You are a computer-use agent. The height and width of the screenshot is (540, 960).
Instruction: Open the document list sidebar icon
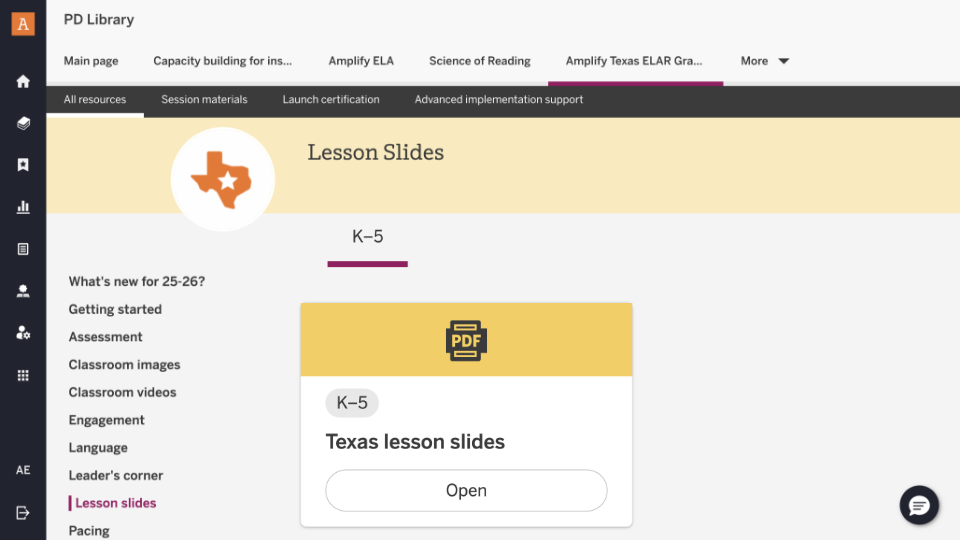click(23, 250)
